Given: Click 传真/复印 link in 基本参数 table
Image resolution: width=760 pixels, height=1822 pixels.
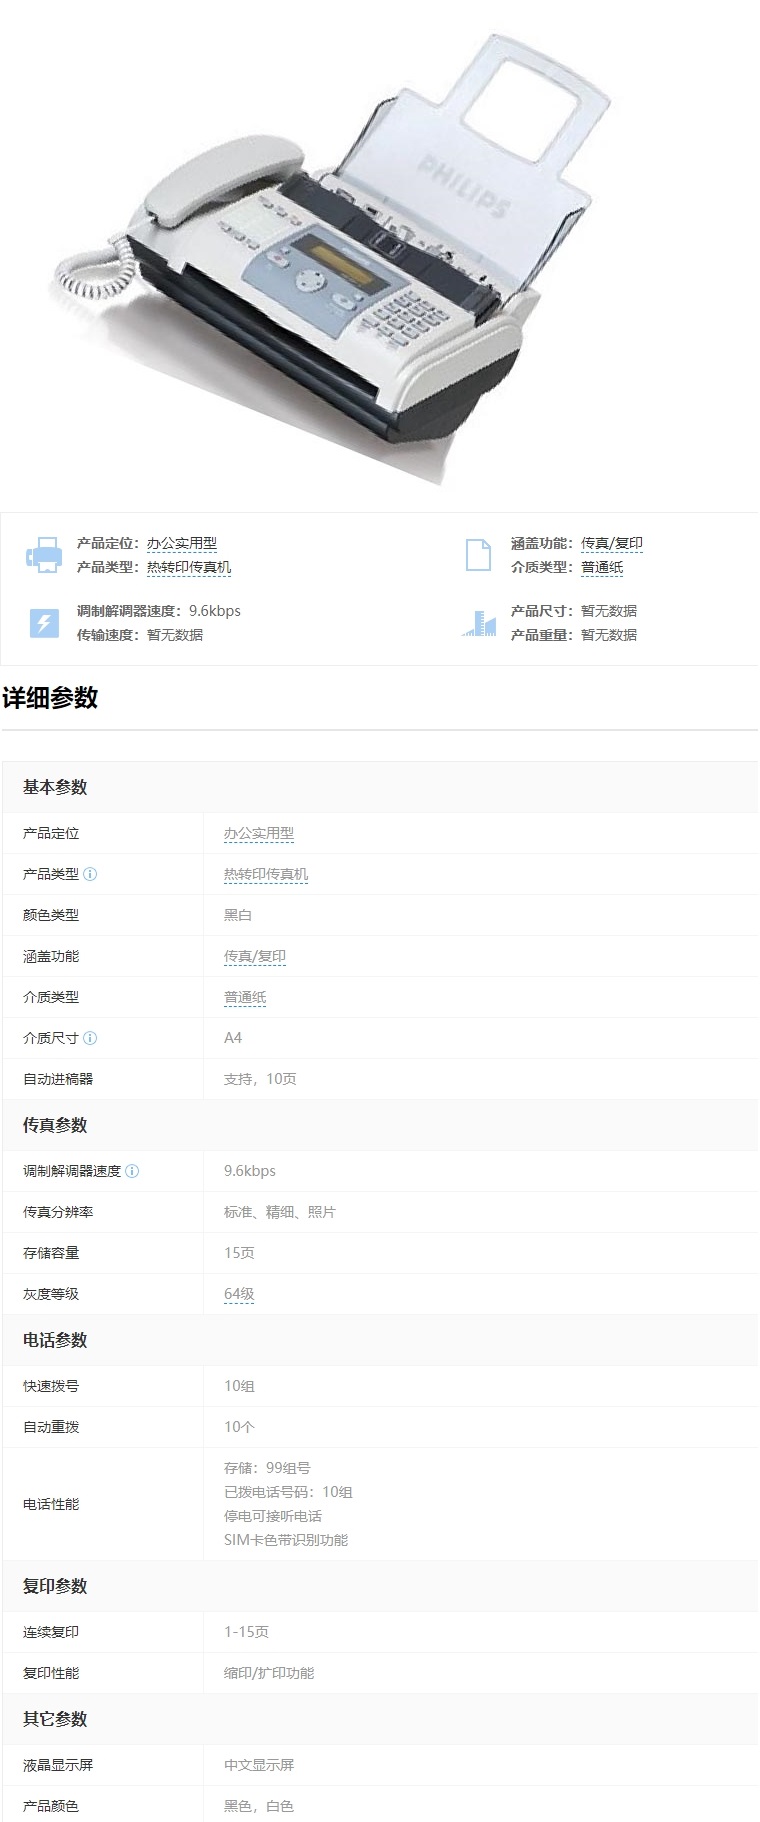Looking at the screenshot, I should (x=255, y=957).
